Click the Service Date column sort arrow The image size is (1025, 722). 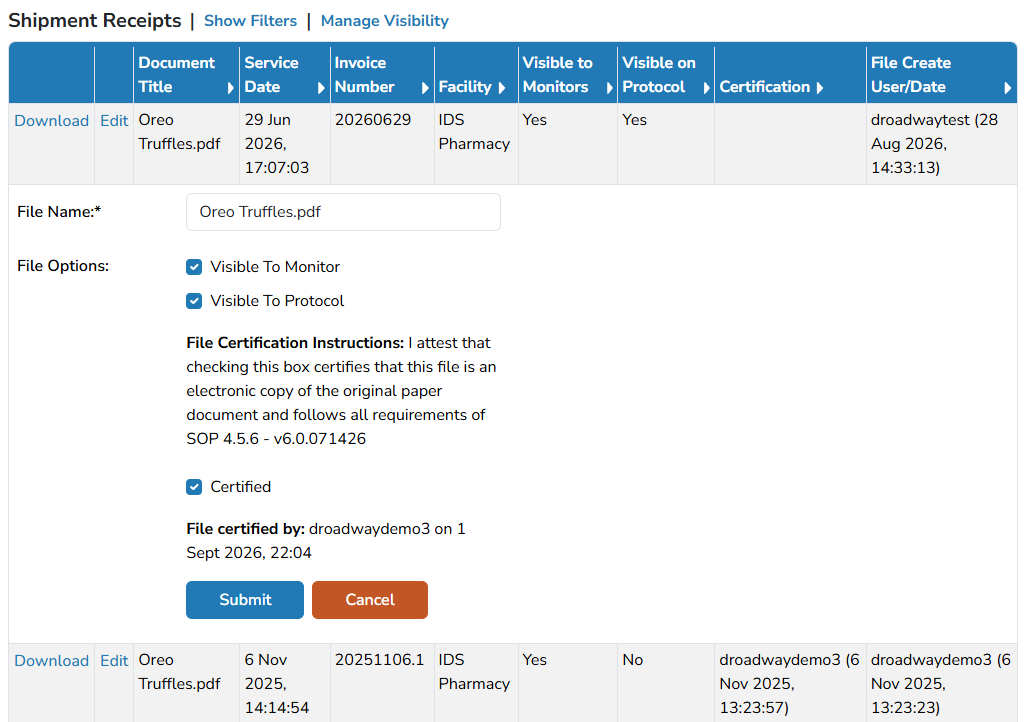321,88
